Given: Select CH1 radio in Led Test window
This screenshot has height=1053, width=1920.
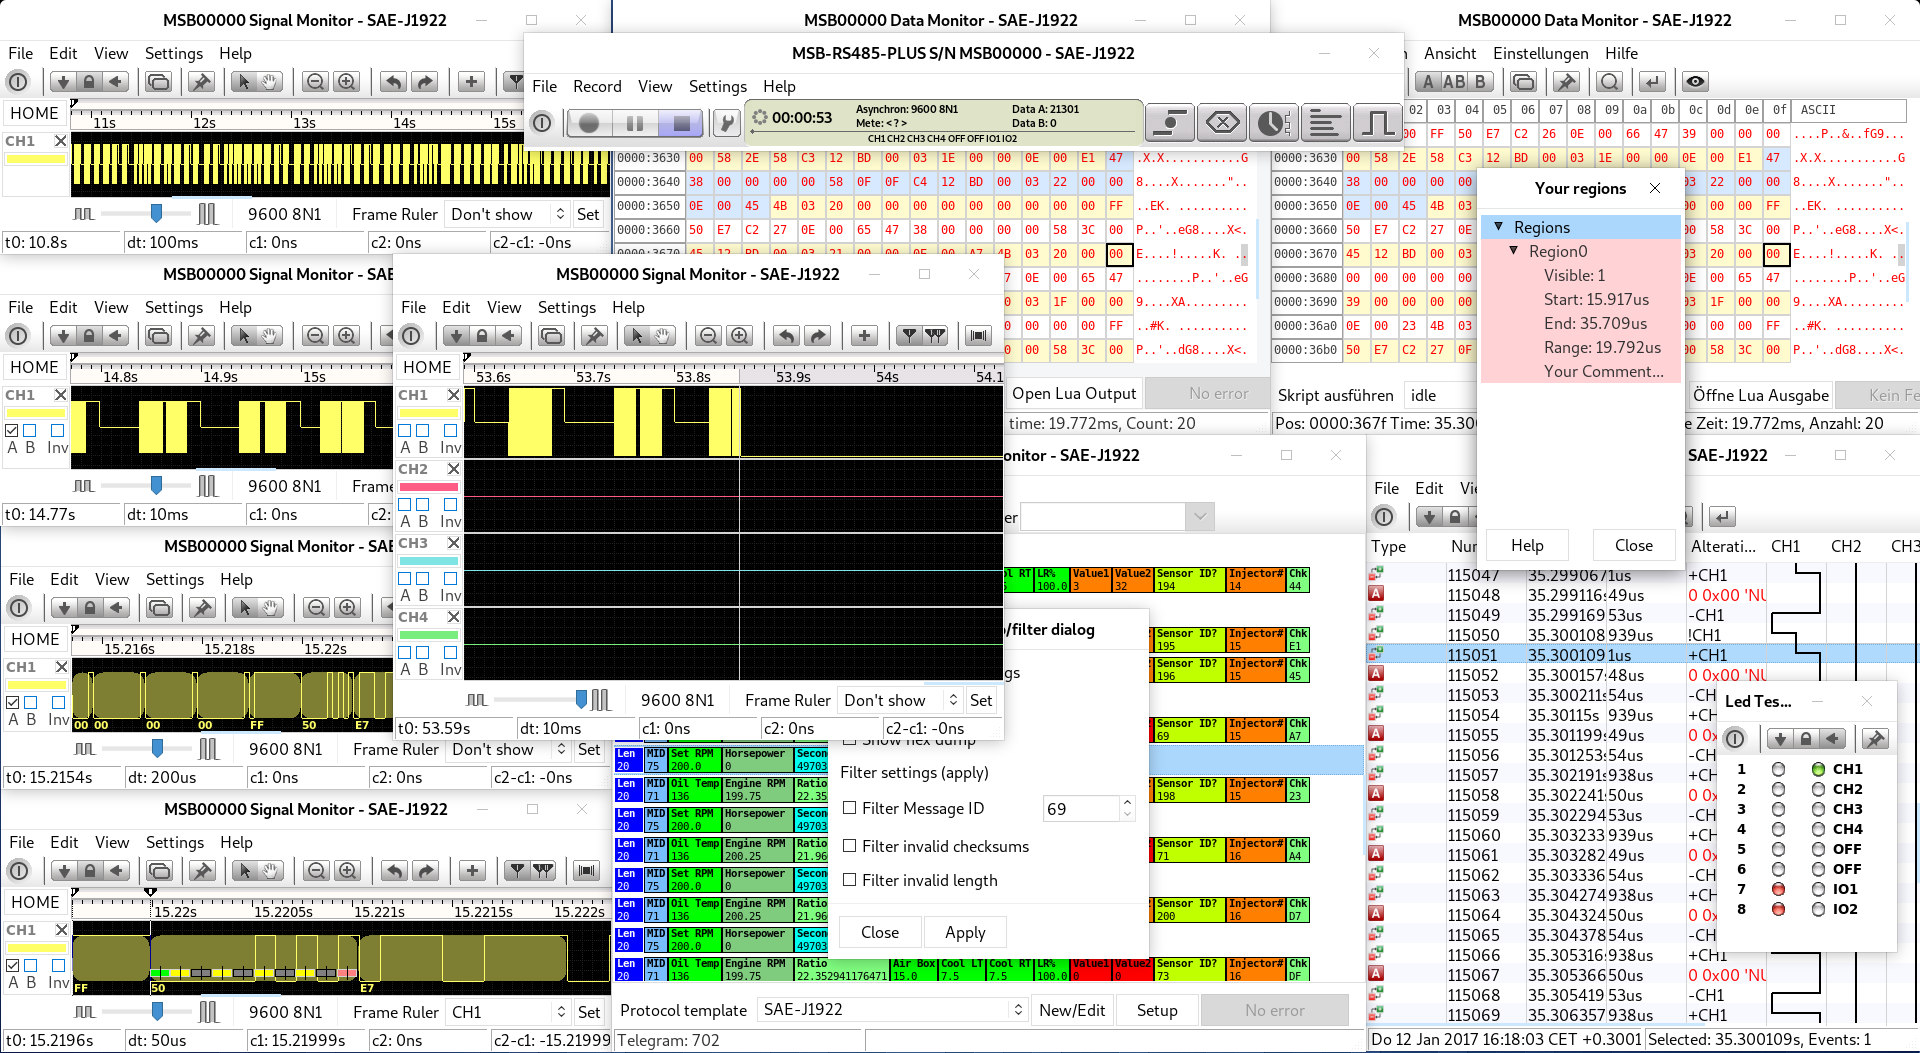Looking at the screenshot, I should coord(1818,769).
